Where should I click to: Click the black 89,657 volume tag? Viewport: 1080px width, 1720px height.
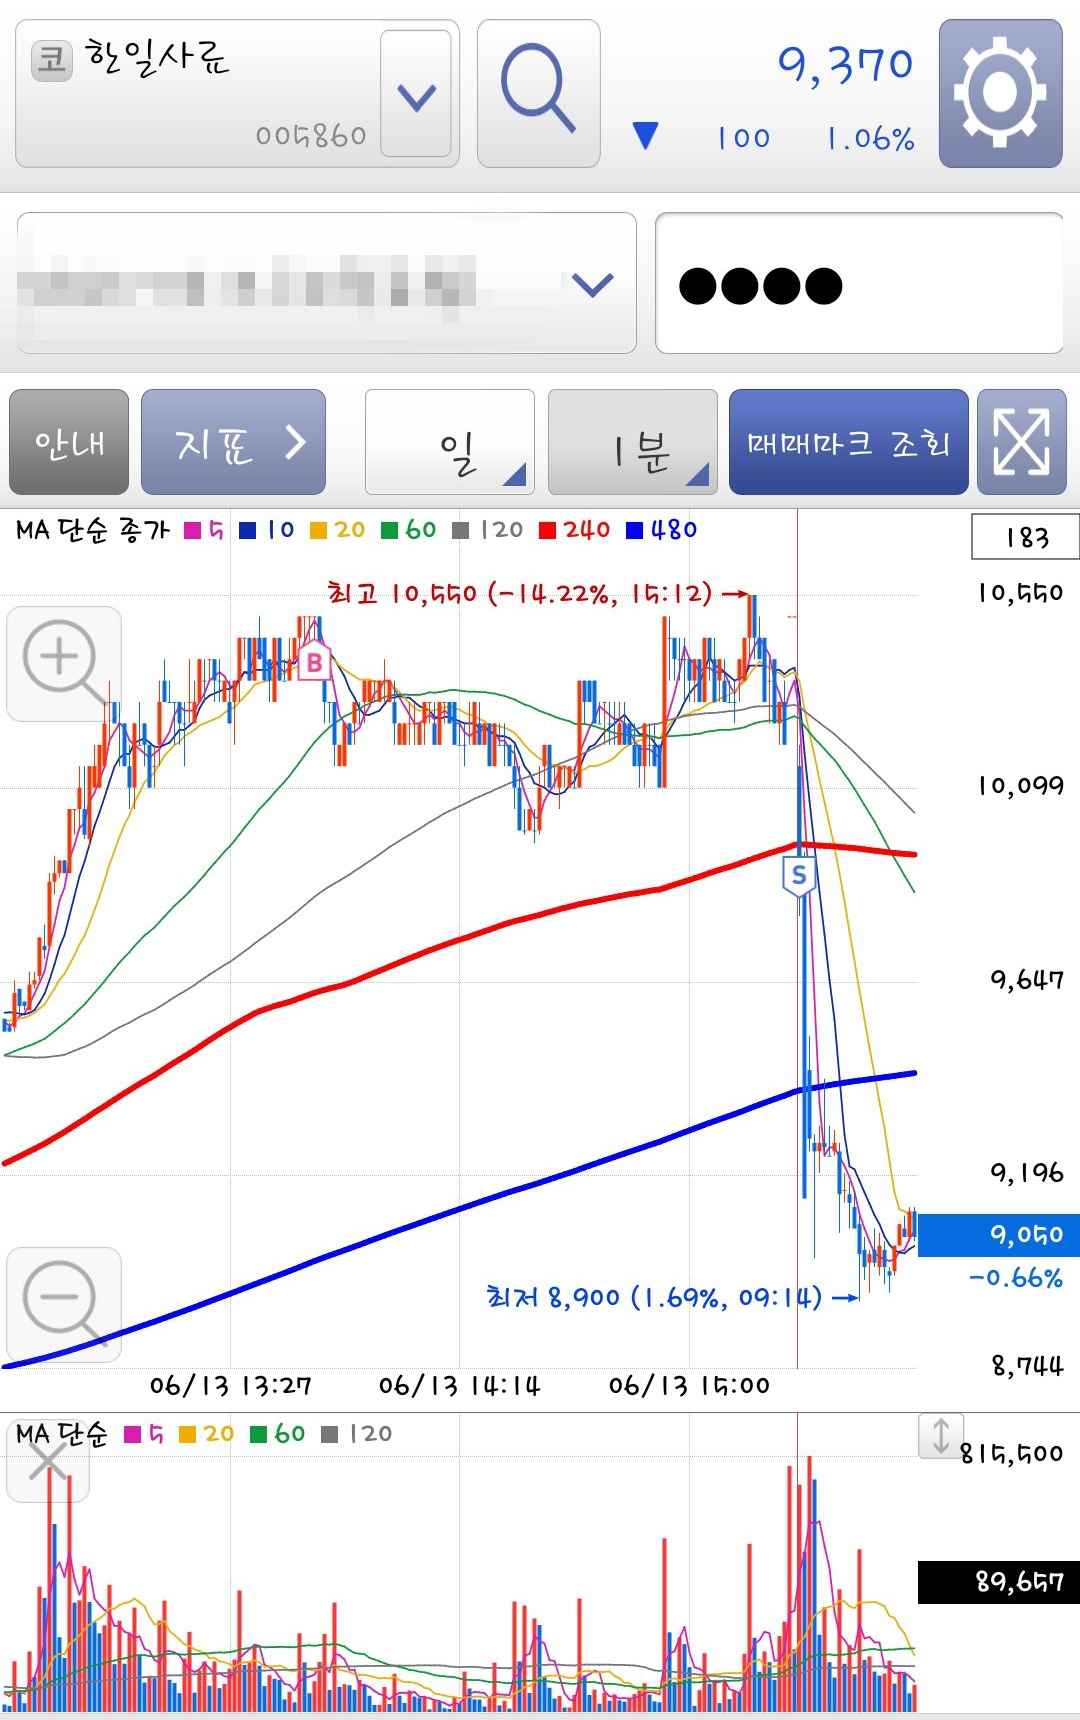pyautogui.click(x=999, y=1582)
